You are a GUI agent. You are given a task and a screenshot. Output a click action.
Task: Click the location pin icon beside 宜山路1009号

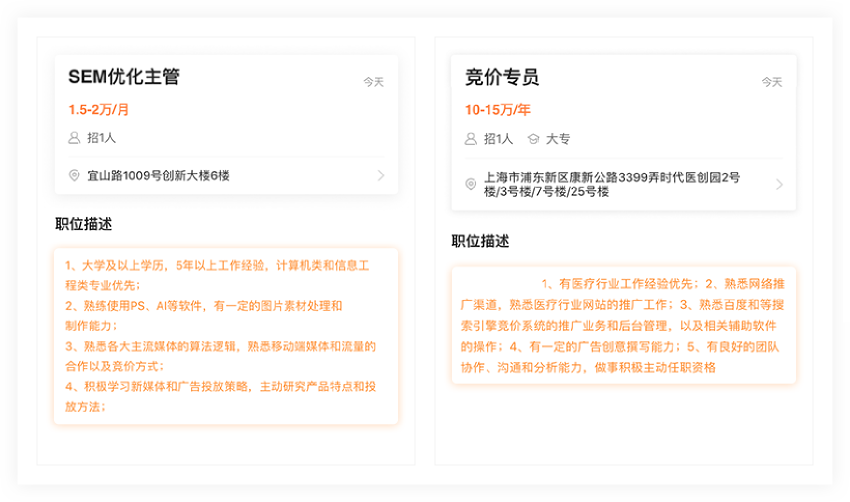coord(74,175)
